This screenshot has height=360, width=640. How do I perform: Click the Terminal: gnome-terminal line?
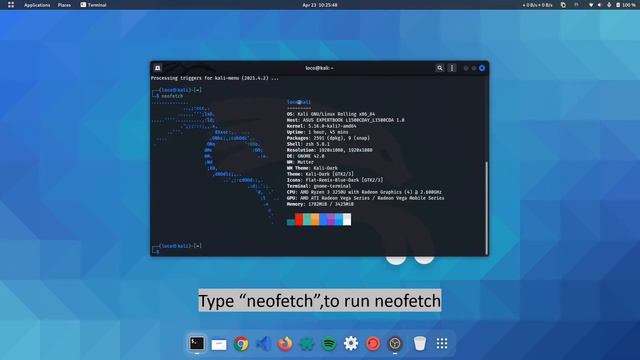click(318, 186)
